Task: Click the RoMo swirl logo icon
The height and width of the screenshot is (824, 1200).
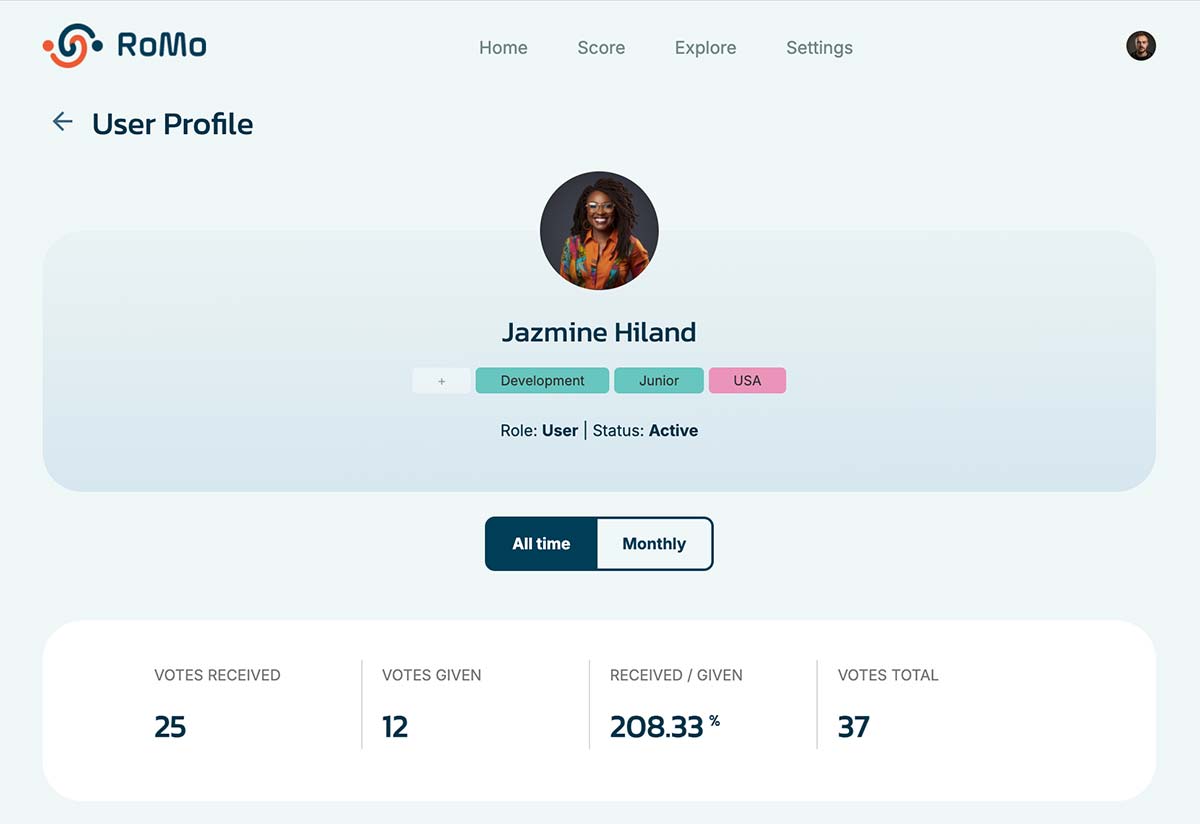Action: [x=72, y=46]
